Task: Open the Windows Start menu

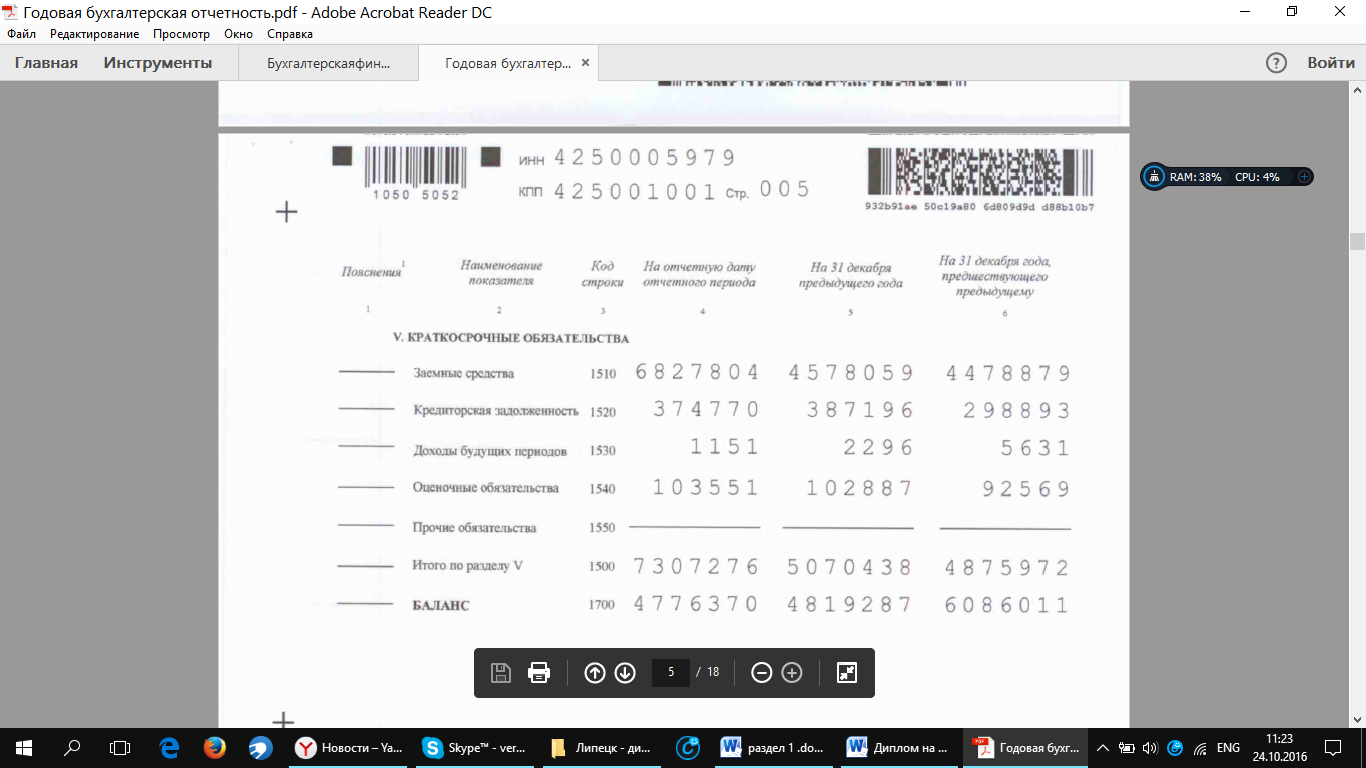Action: tap(23, 748)
